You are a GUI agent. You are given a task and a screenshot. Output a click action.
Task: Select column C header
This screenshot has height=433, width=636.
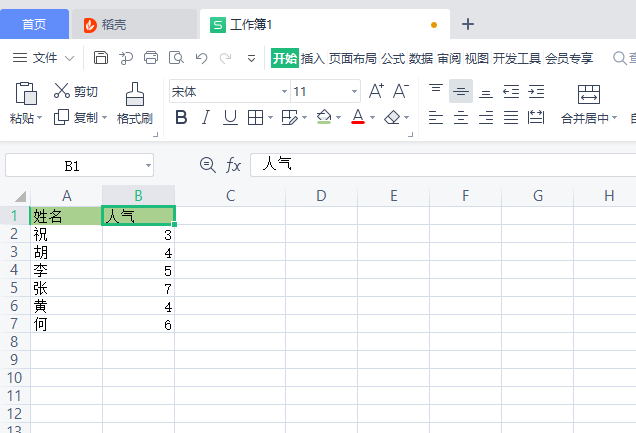tap(230, 196)
